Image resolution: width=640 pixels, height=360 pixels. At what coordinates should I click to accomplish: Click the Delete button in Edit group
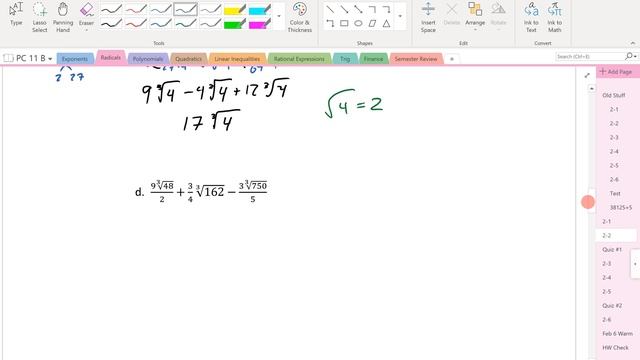tap(451, 14)
